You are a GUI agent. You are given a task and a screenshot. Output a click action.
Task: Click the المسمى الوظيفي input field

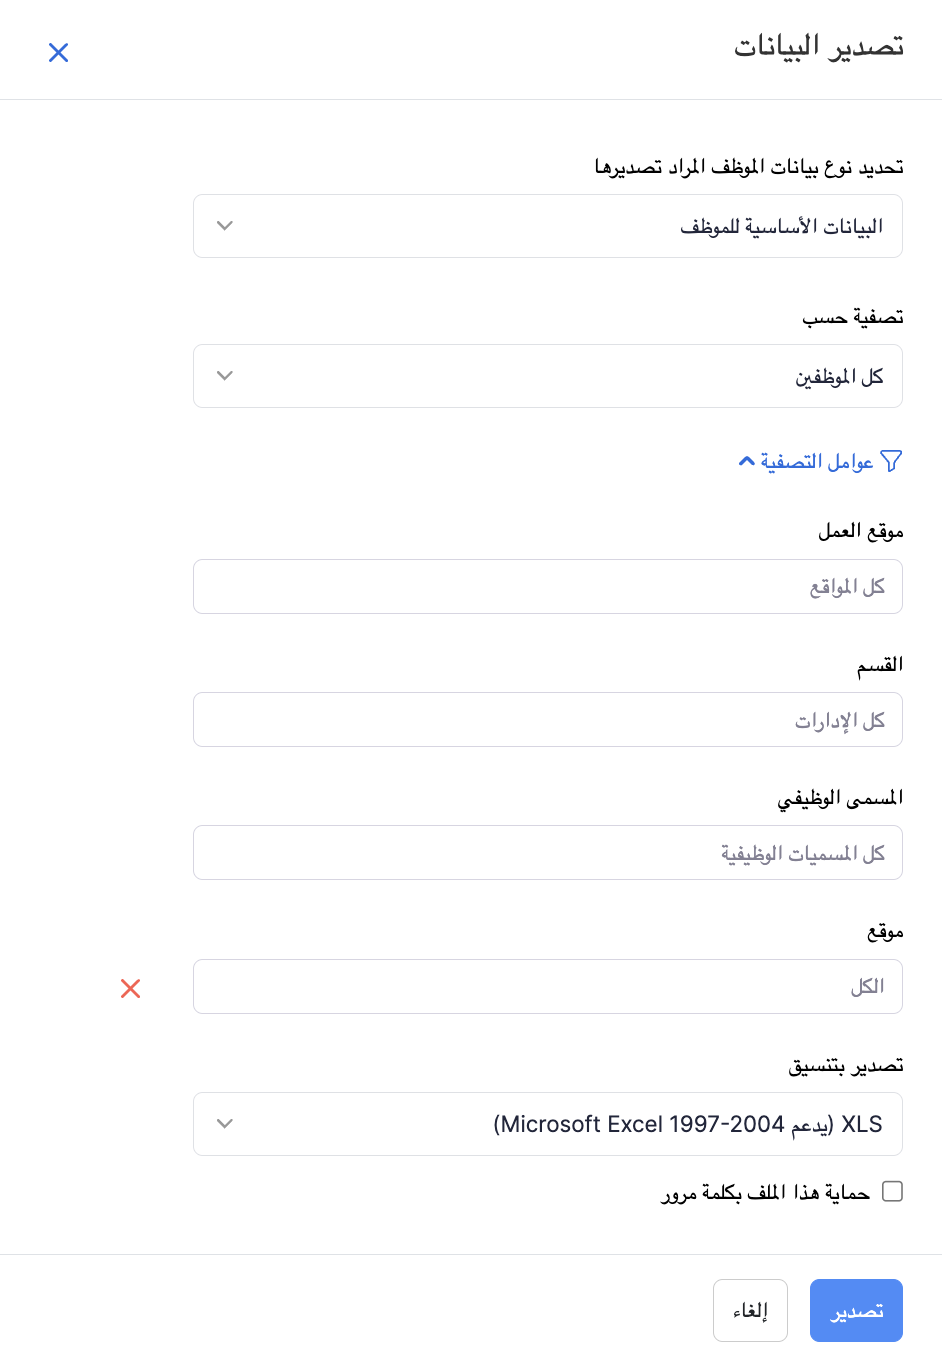click(547, 853)
